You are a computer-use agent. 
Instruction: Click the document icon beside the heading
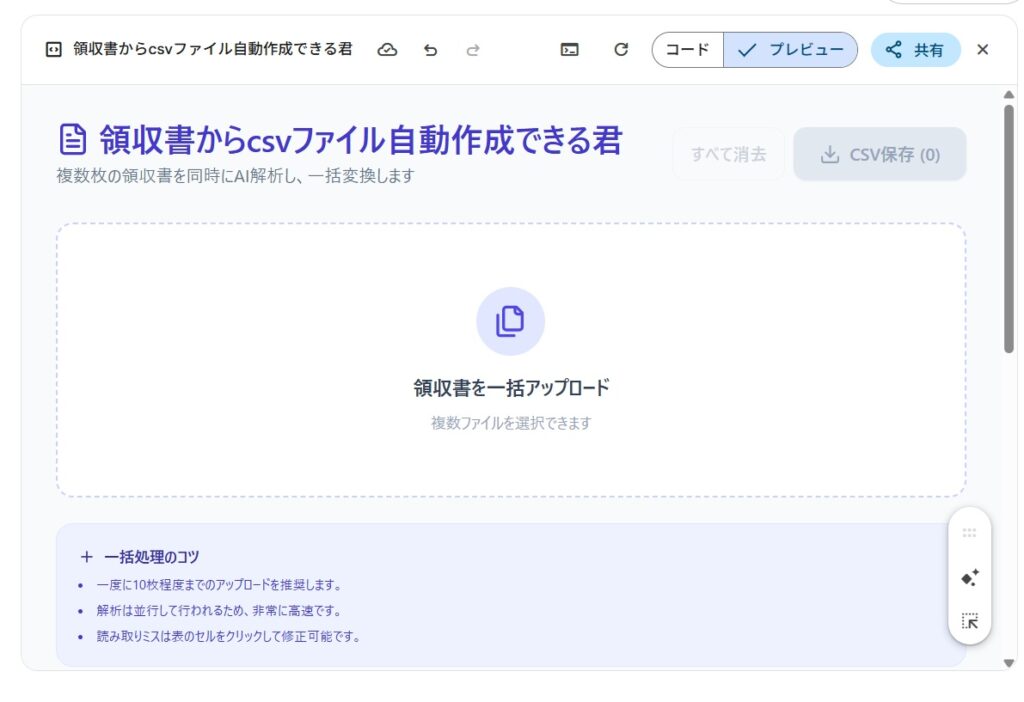(72, 140)
